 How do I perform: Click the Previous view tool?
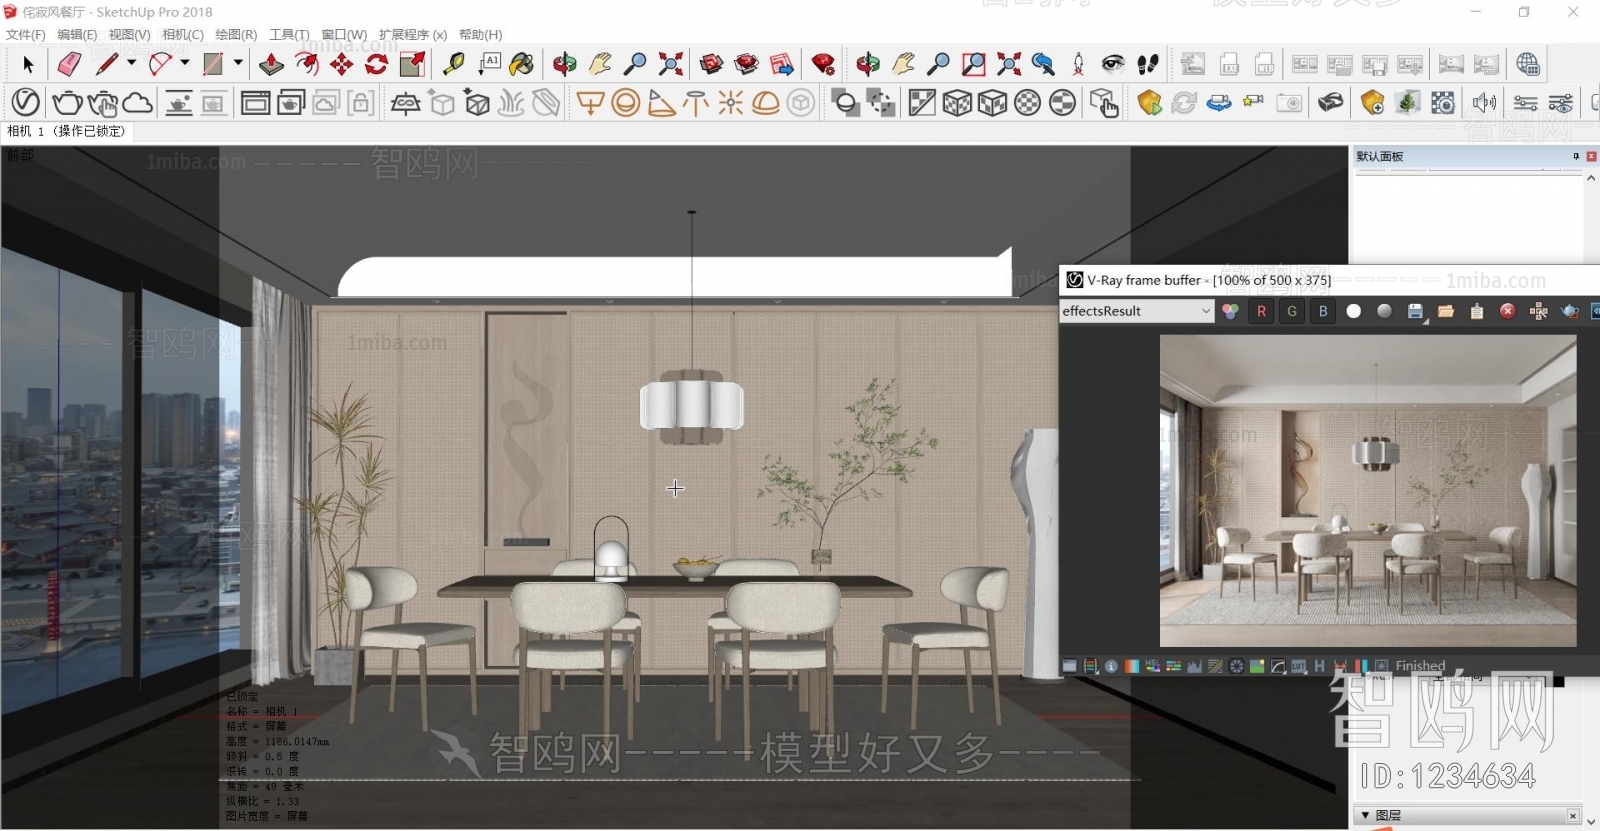[x=1043, y=65]
